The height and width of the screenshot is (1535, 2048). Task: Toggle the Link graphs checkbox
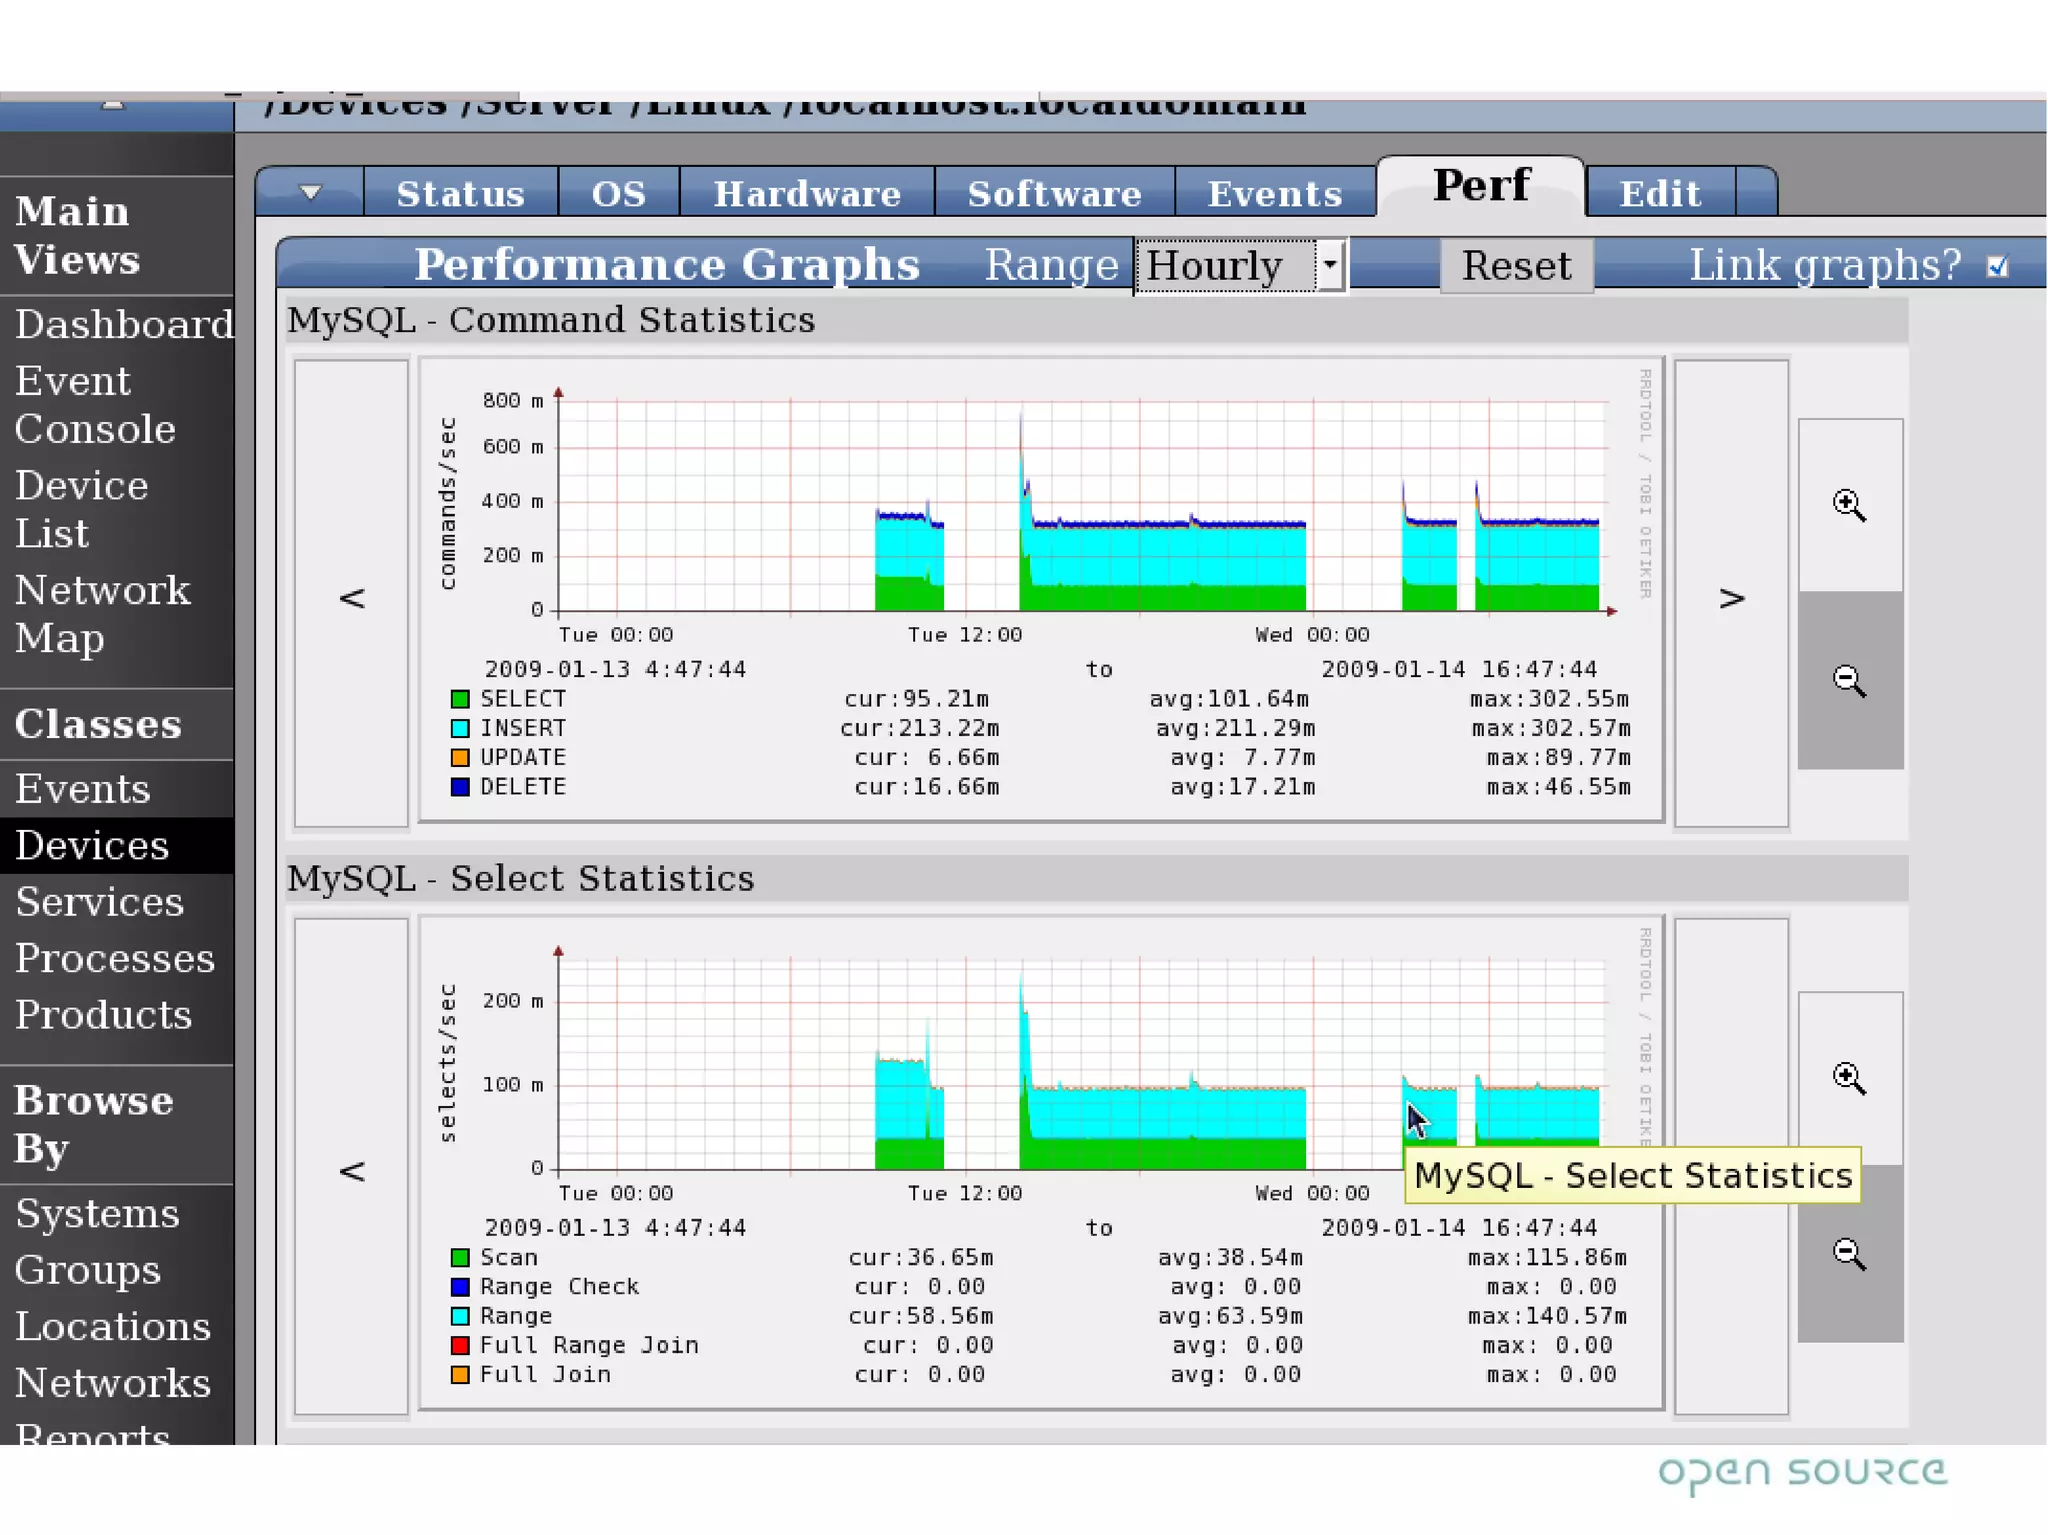[x=1996, y=267]
